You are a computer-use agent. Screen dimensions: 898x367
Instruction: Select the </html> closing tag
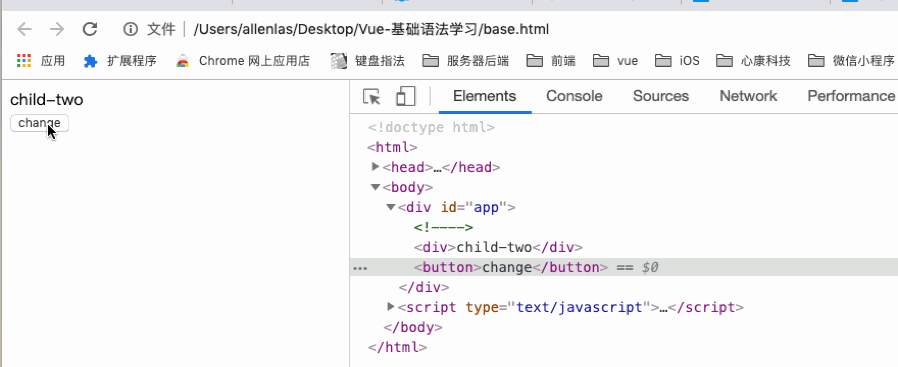pos(397,347)
